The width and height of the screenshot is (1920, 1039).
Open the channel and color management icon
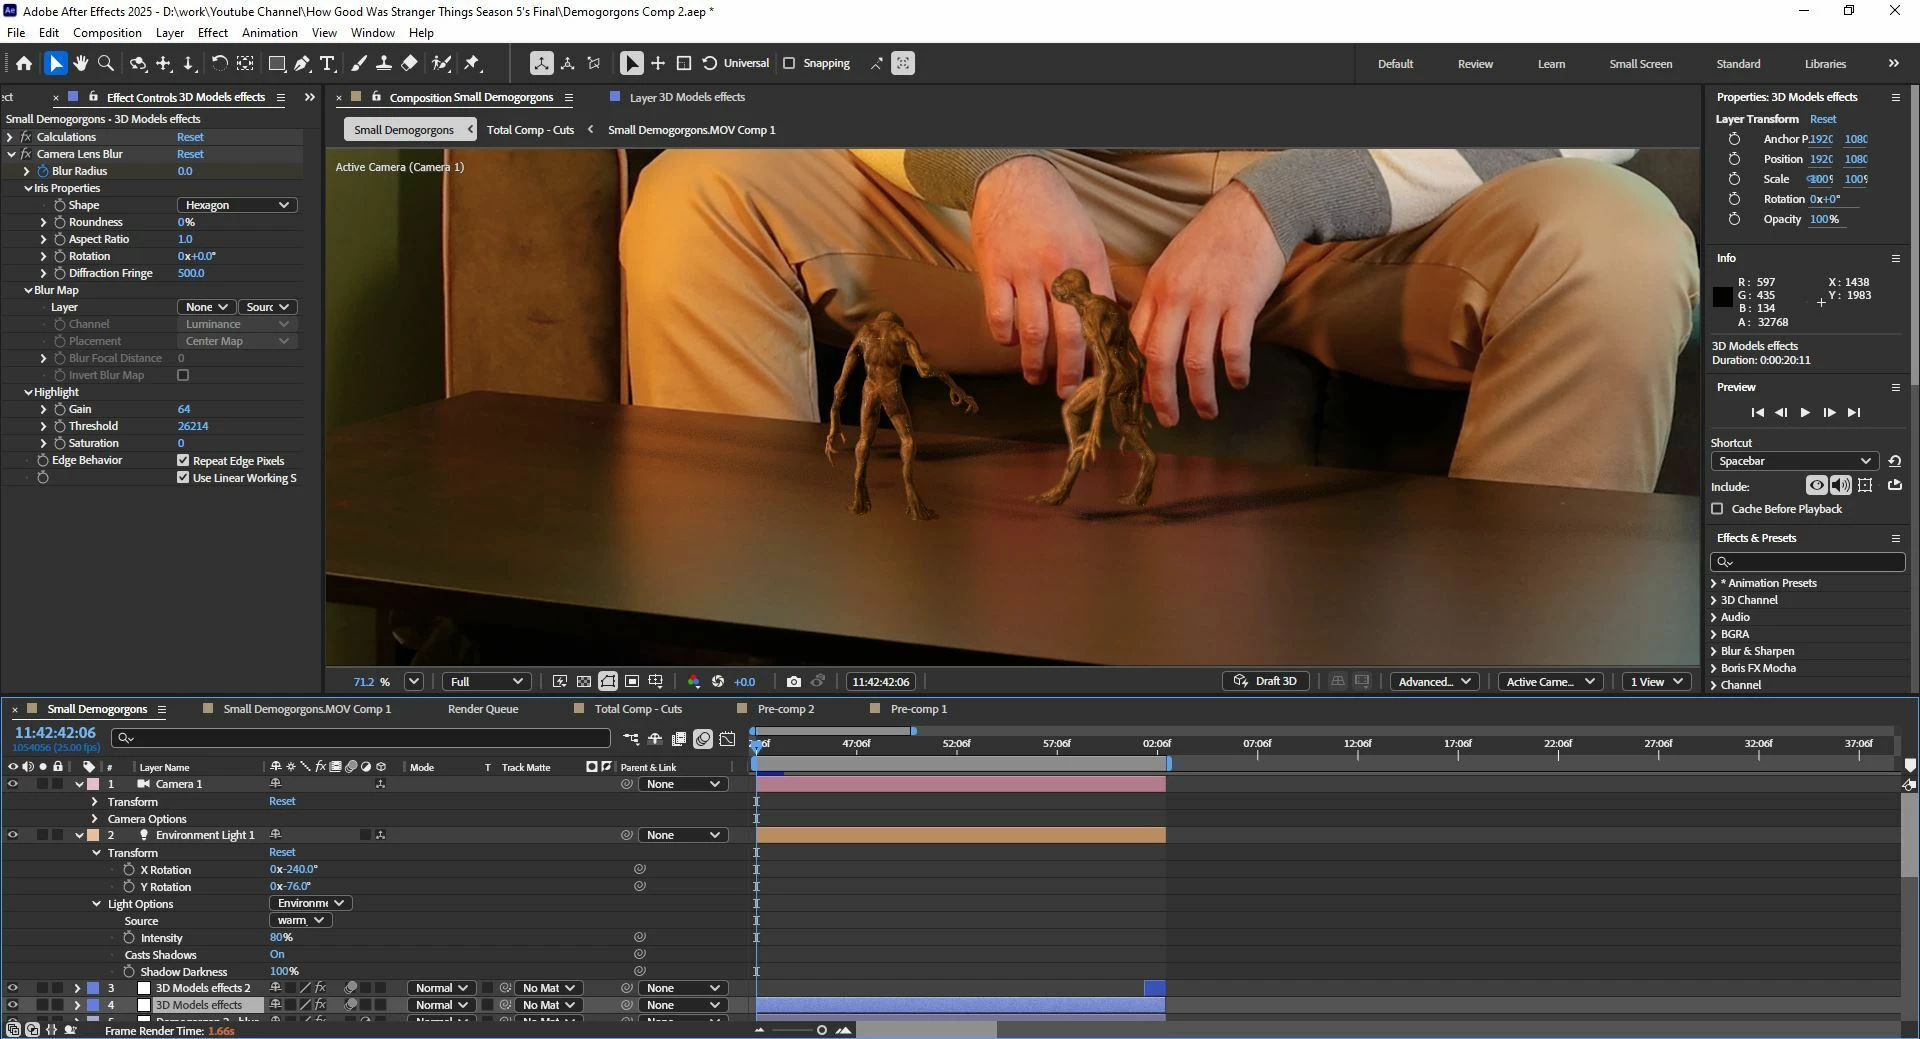pos(694,682)
